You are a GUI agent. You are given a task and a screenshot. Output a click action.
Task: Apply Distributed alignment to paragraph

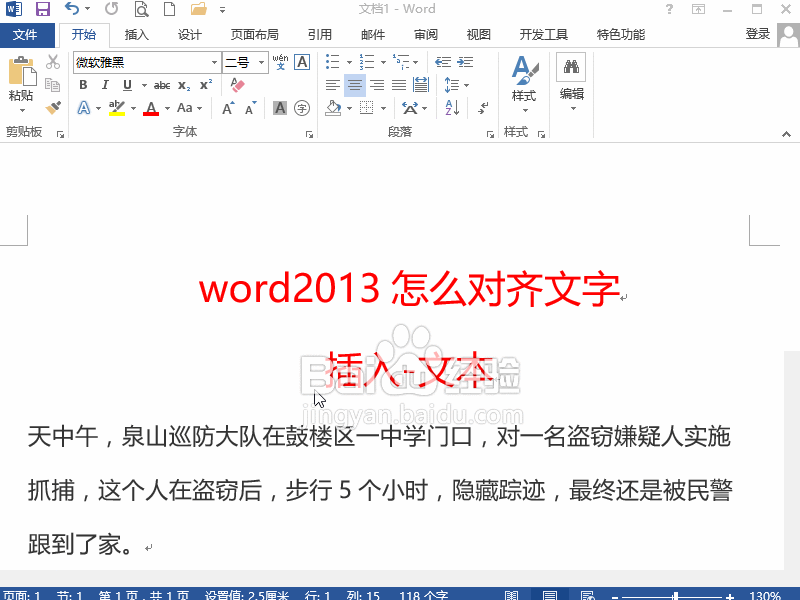pyautogui.click(x=421, y=85)
